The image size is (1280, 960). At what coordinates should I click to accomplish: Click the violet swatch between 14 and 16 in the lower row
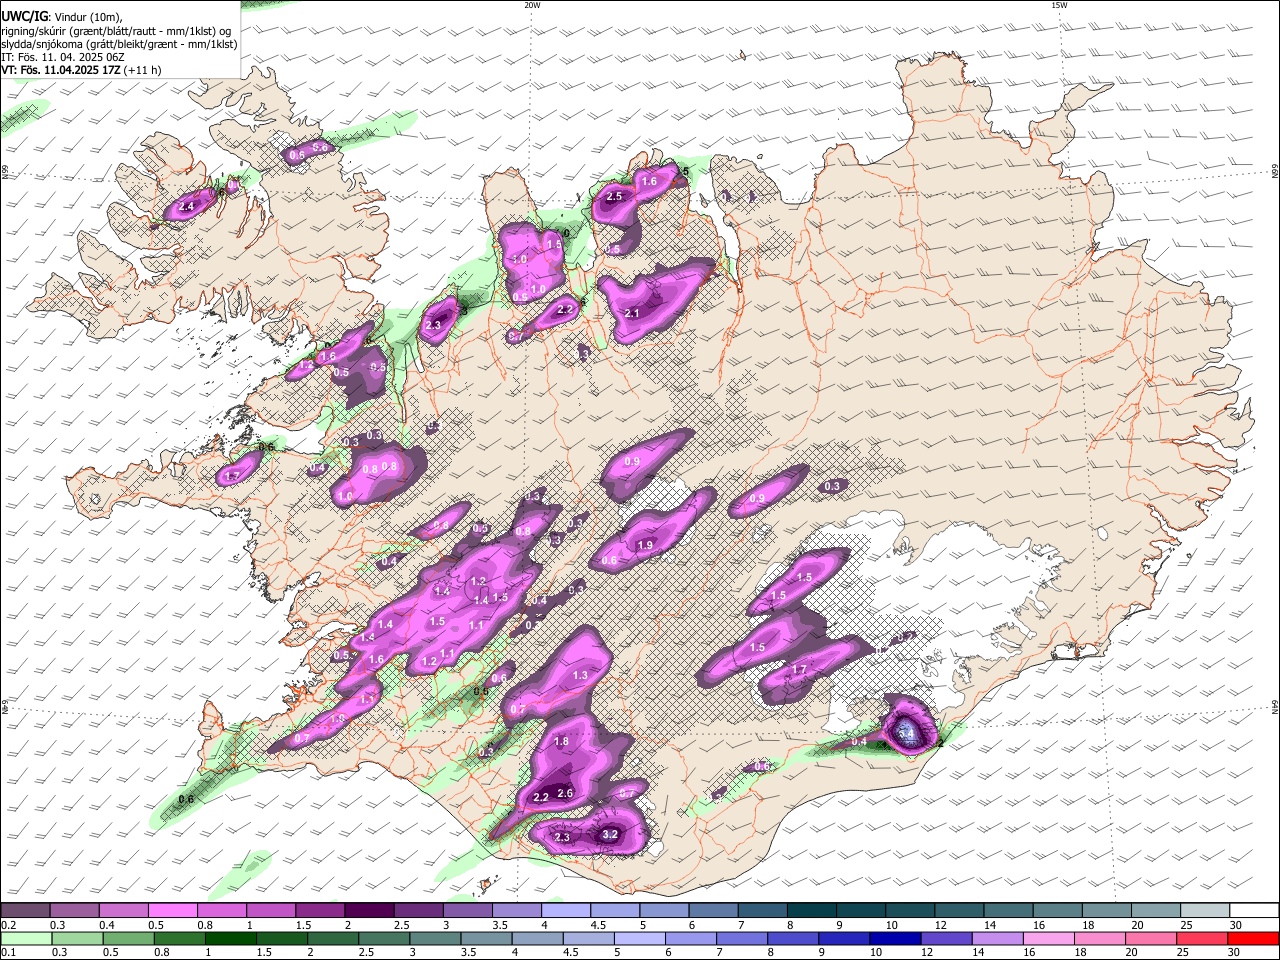click(x=998, y=939)
